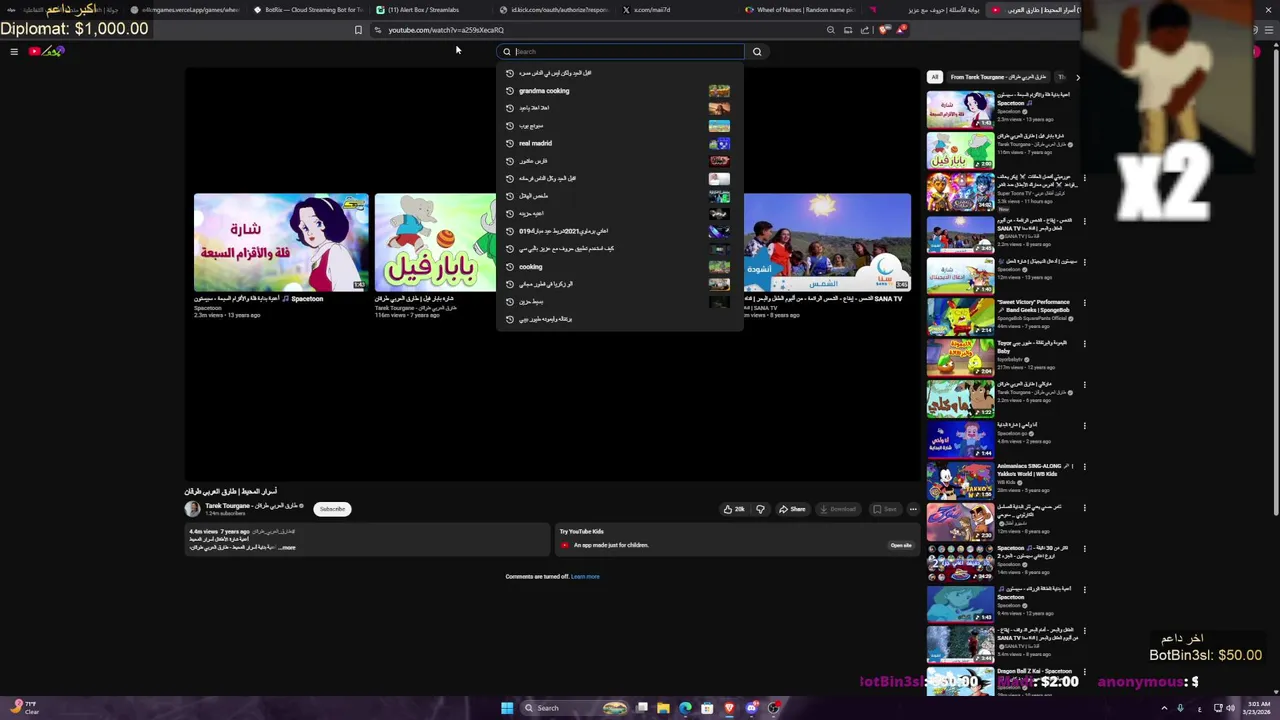Open Brave browser from taskbar
The width and height of the screenshot is (1280, 720).
[x=729, y=708]
